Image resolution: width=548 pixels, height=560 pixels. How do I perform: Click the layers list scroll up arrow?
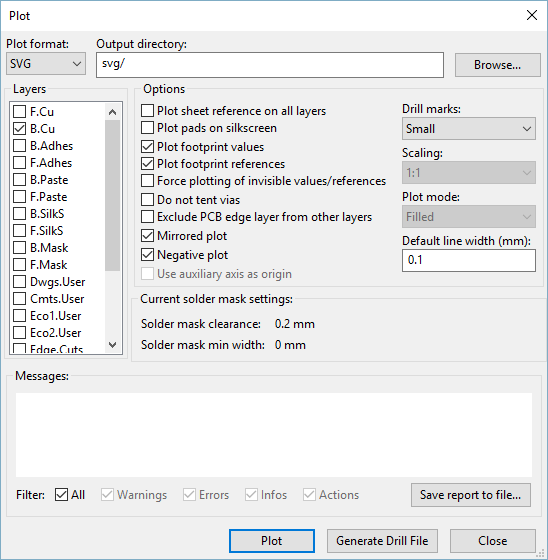113,112
